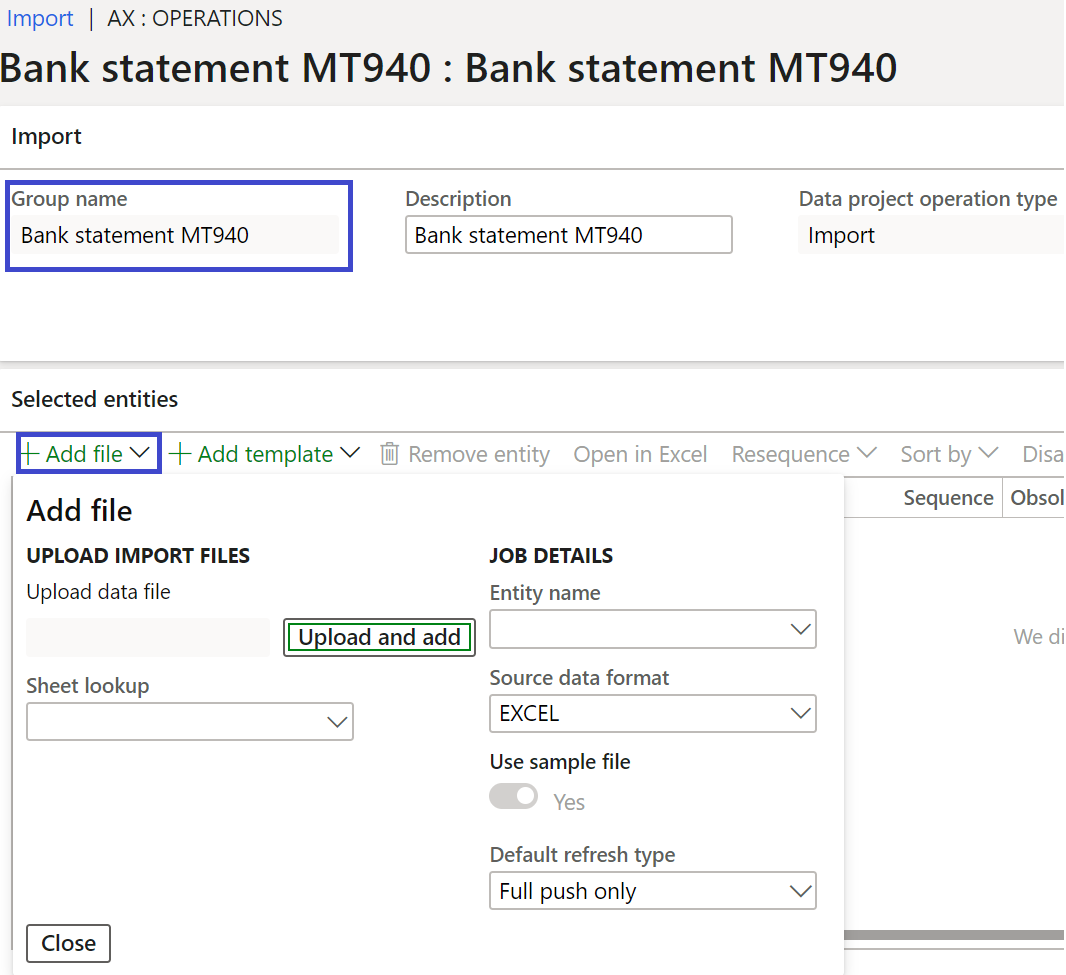Click the plus icon beside Add template

point(179,454)
